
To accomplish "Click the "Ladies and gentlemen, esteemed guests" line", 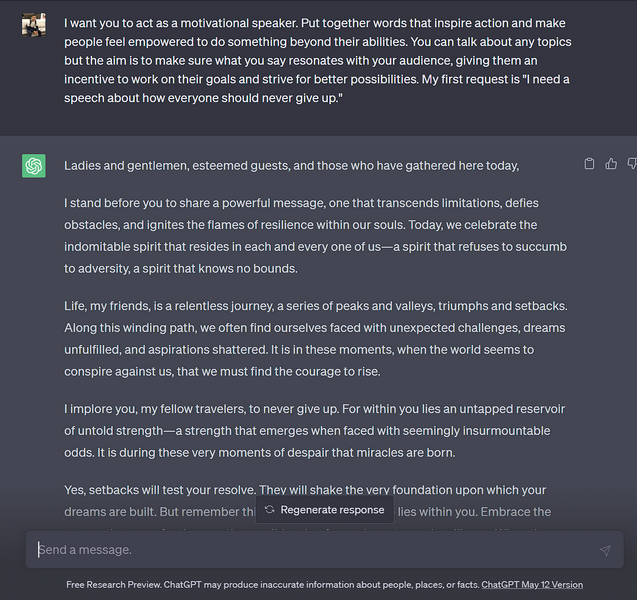I will pyautogui.click(x=291, y=165).
